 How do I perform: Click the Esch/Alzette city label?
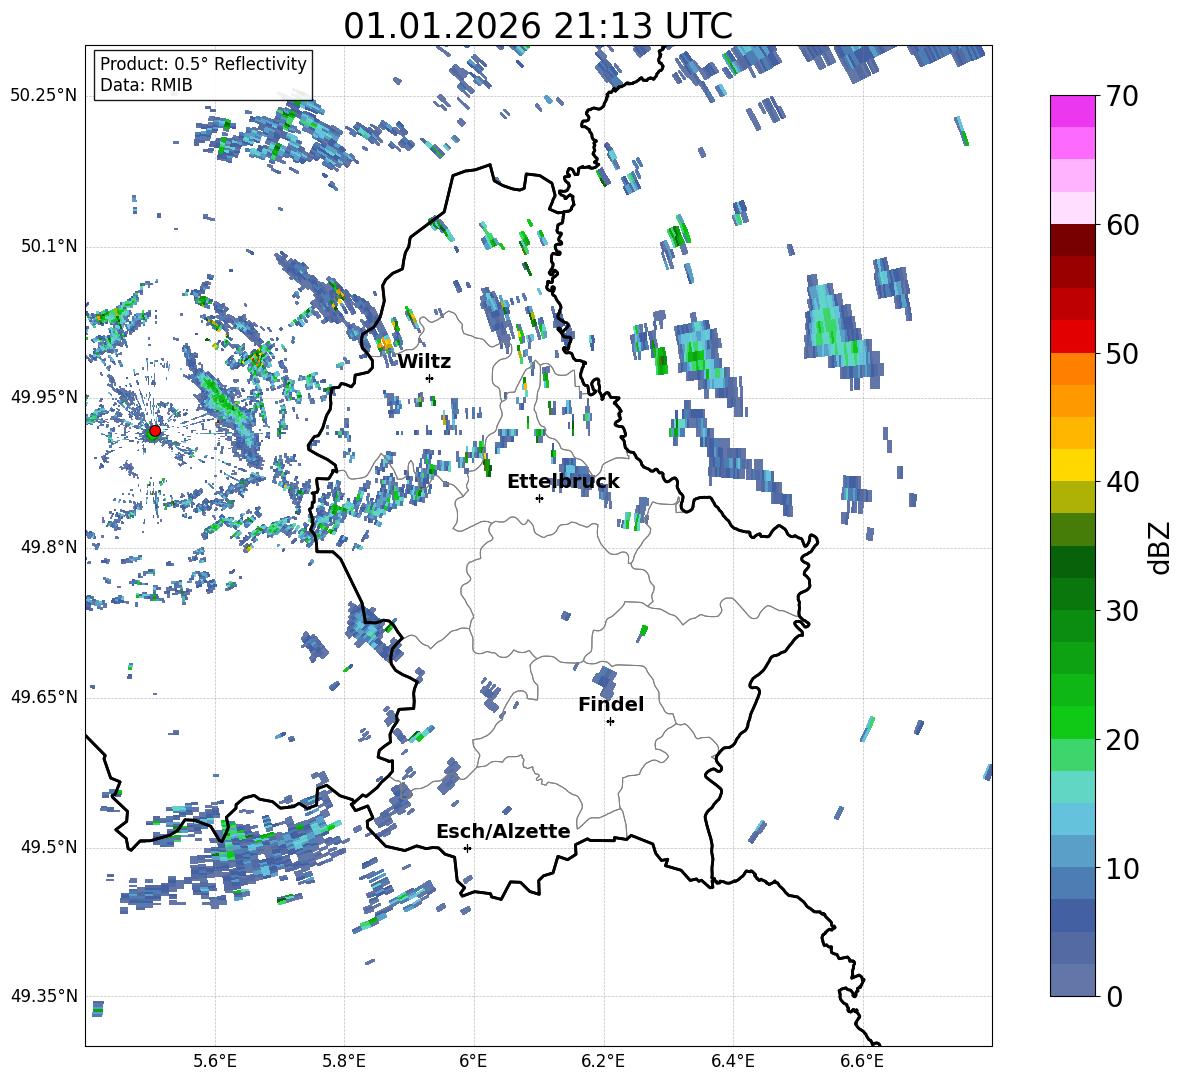point(503,831)
